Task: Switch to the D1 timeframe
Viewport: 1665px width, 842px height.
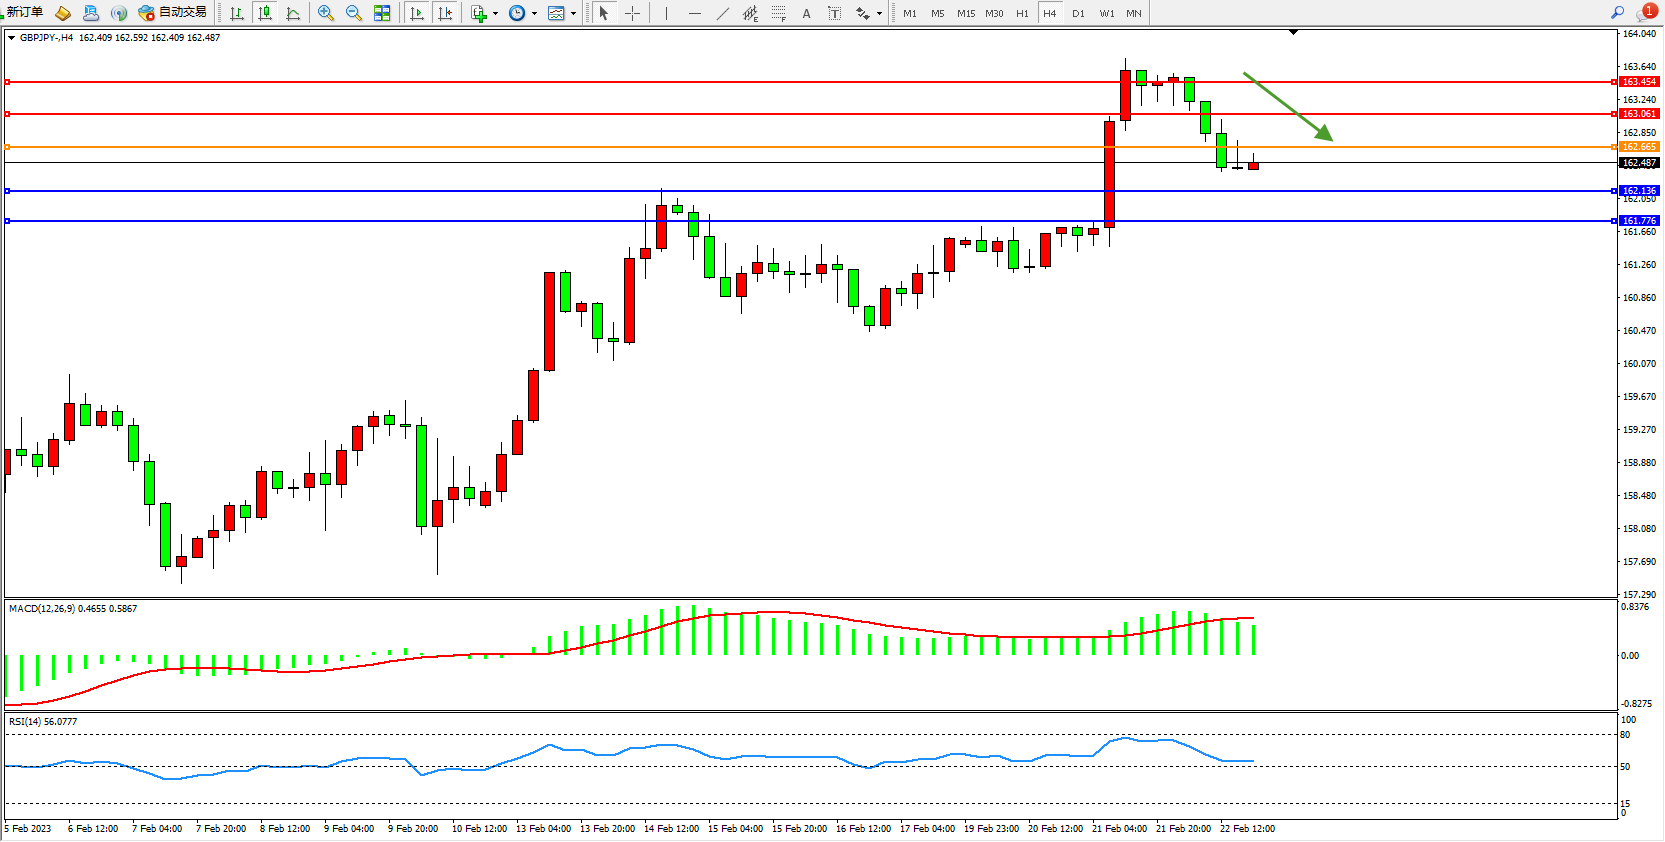Action: tap(1078, 13)
